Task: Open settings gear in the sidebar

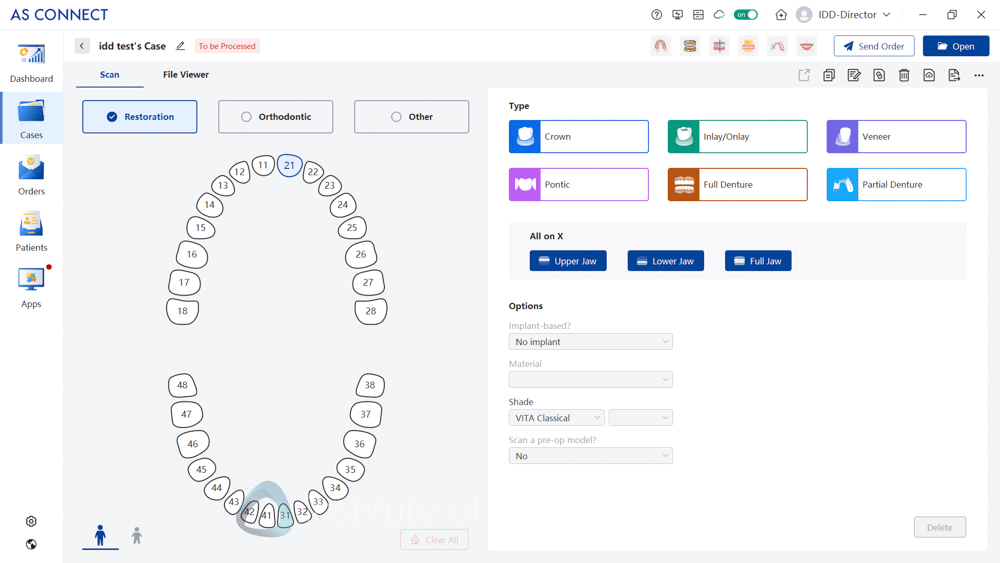Action: [x=31, y=521]
